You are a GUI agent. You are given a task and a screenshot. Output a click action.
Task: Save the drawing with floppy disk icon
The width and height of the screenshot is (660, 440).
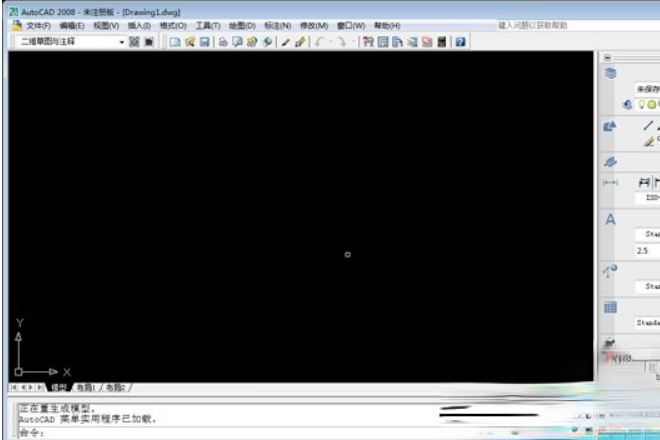click(205, 42)
